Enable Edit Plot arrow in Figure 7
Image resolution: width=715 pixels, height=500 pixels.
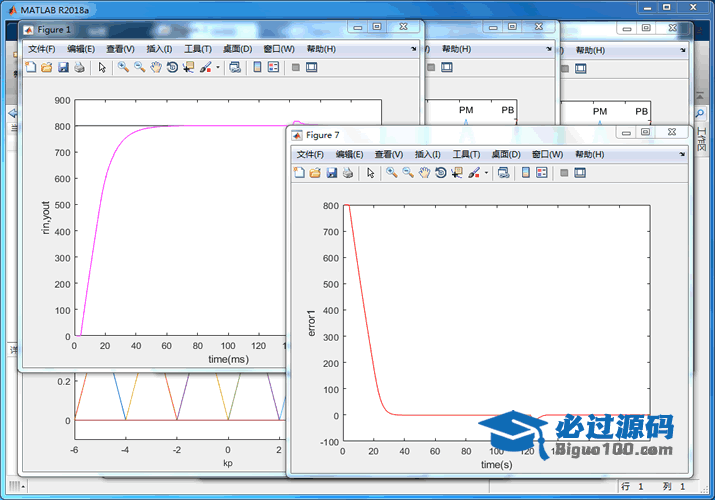point(370,173)
